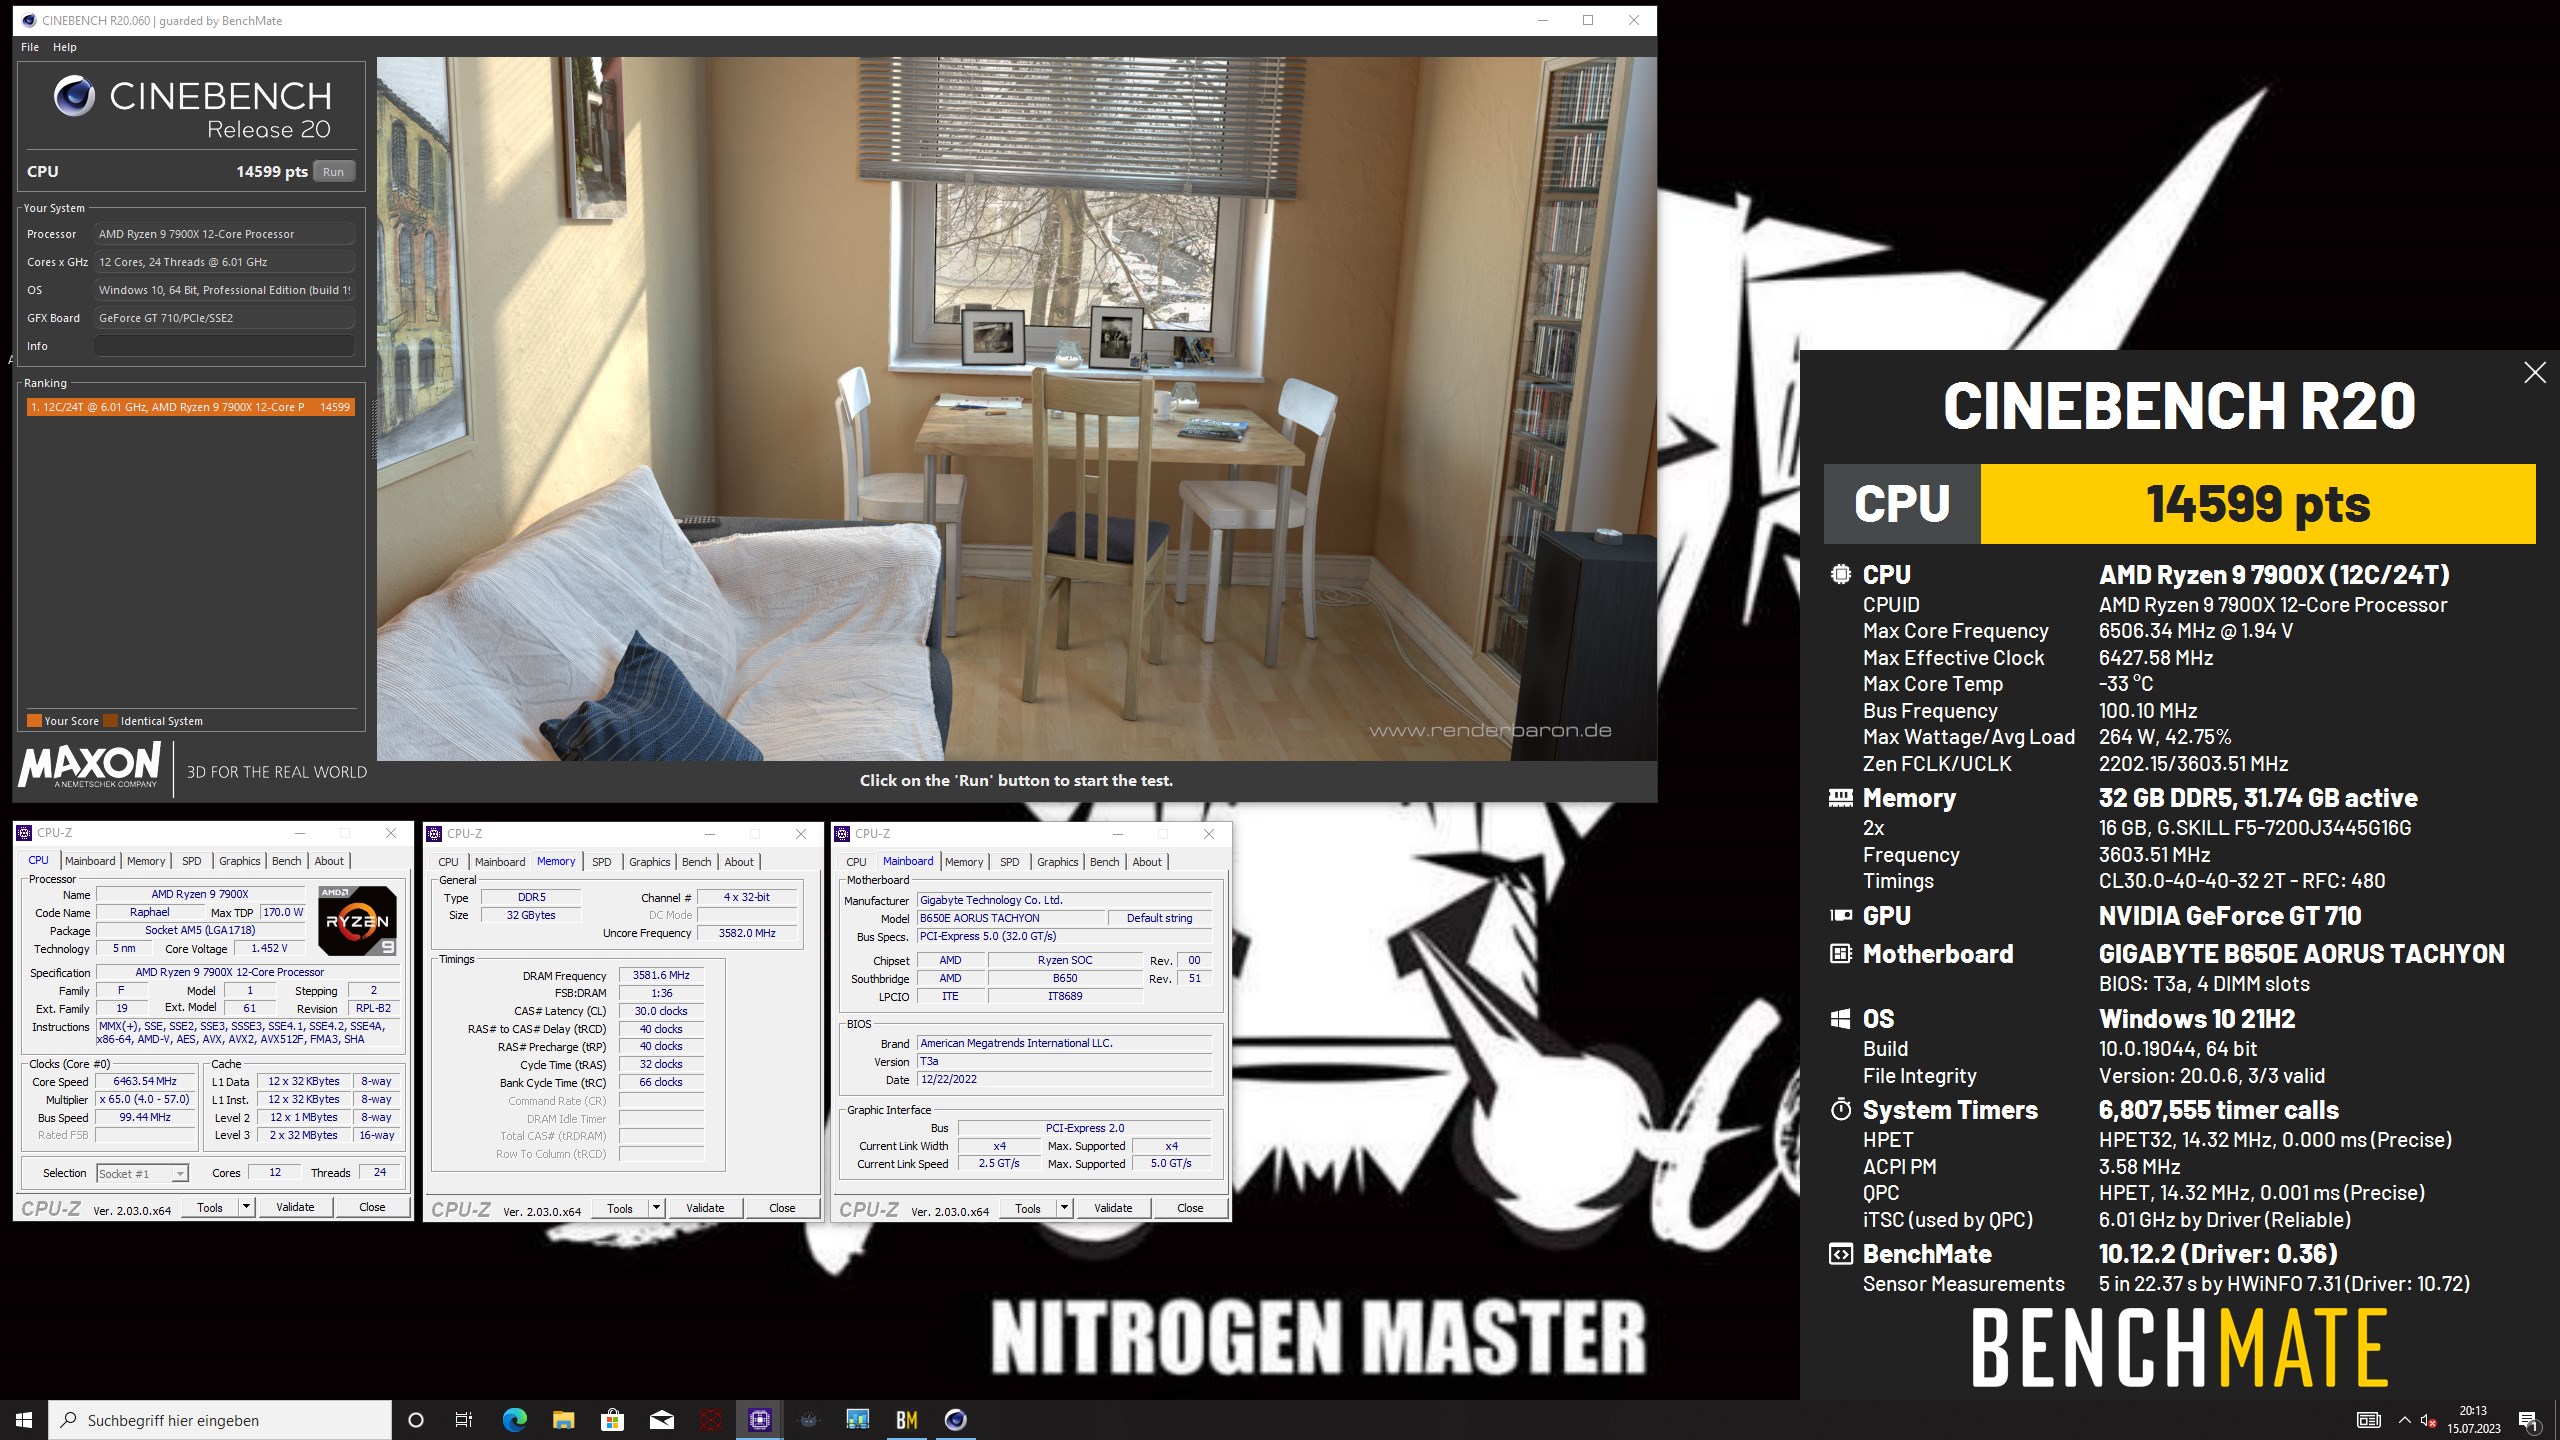
Task: Click the CPU-Z title icon in the Memory tab window
Action: (x=435, y=833)
